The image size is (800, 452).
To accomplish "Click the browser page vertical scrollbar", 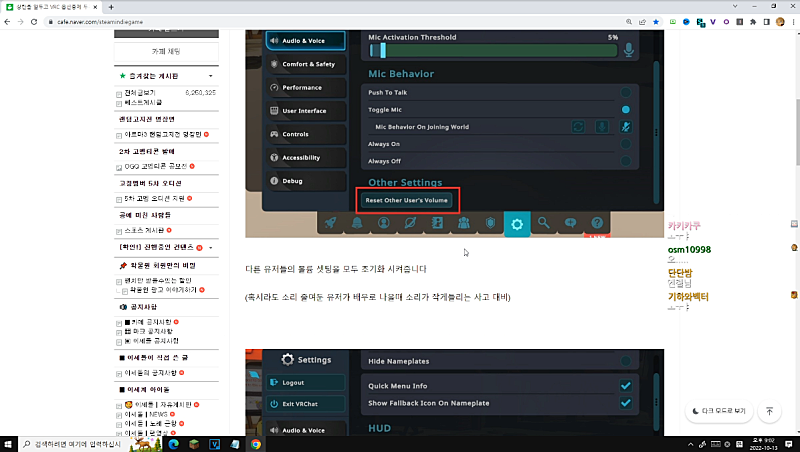I will (x=796, y=133).
